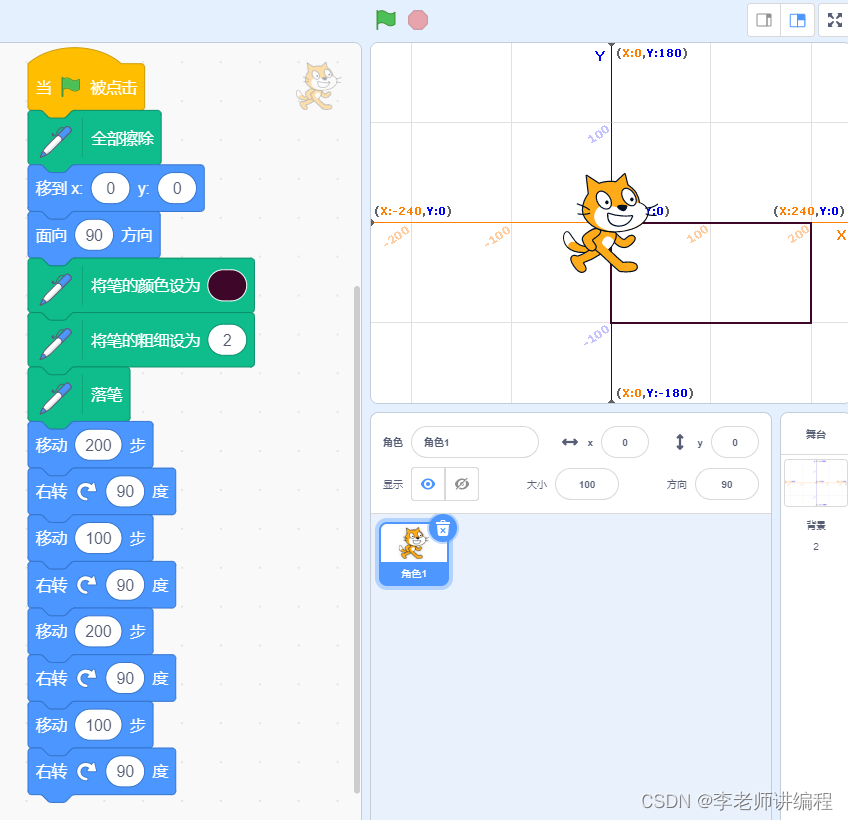Viewport: 848px width, 820px height.
Task: Delete sprite 角色1 with trash icon
Action: point(443,528)
